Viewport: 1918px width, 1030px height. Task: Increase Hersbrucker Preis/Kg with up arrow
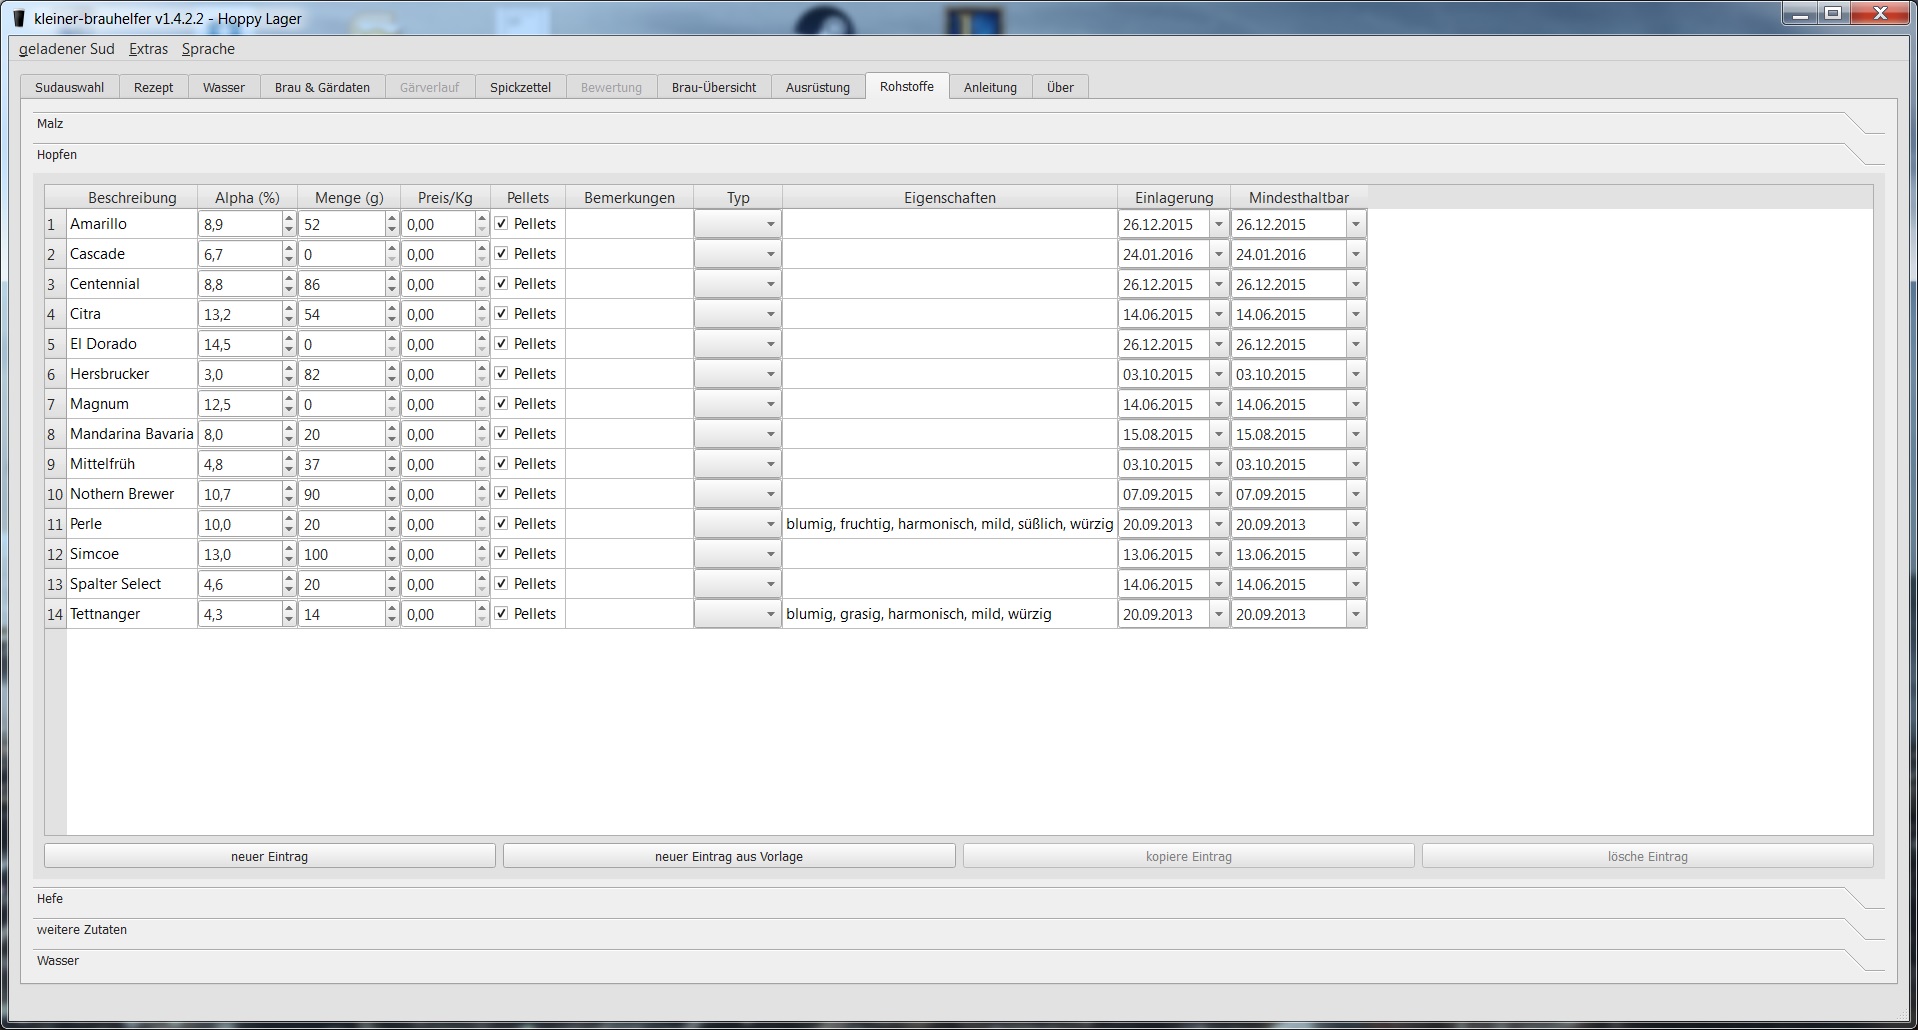482,368
